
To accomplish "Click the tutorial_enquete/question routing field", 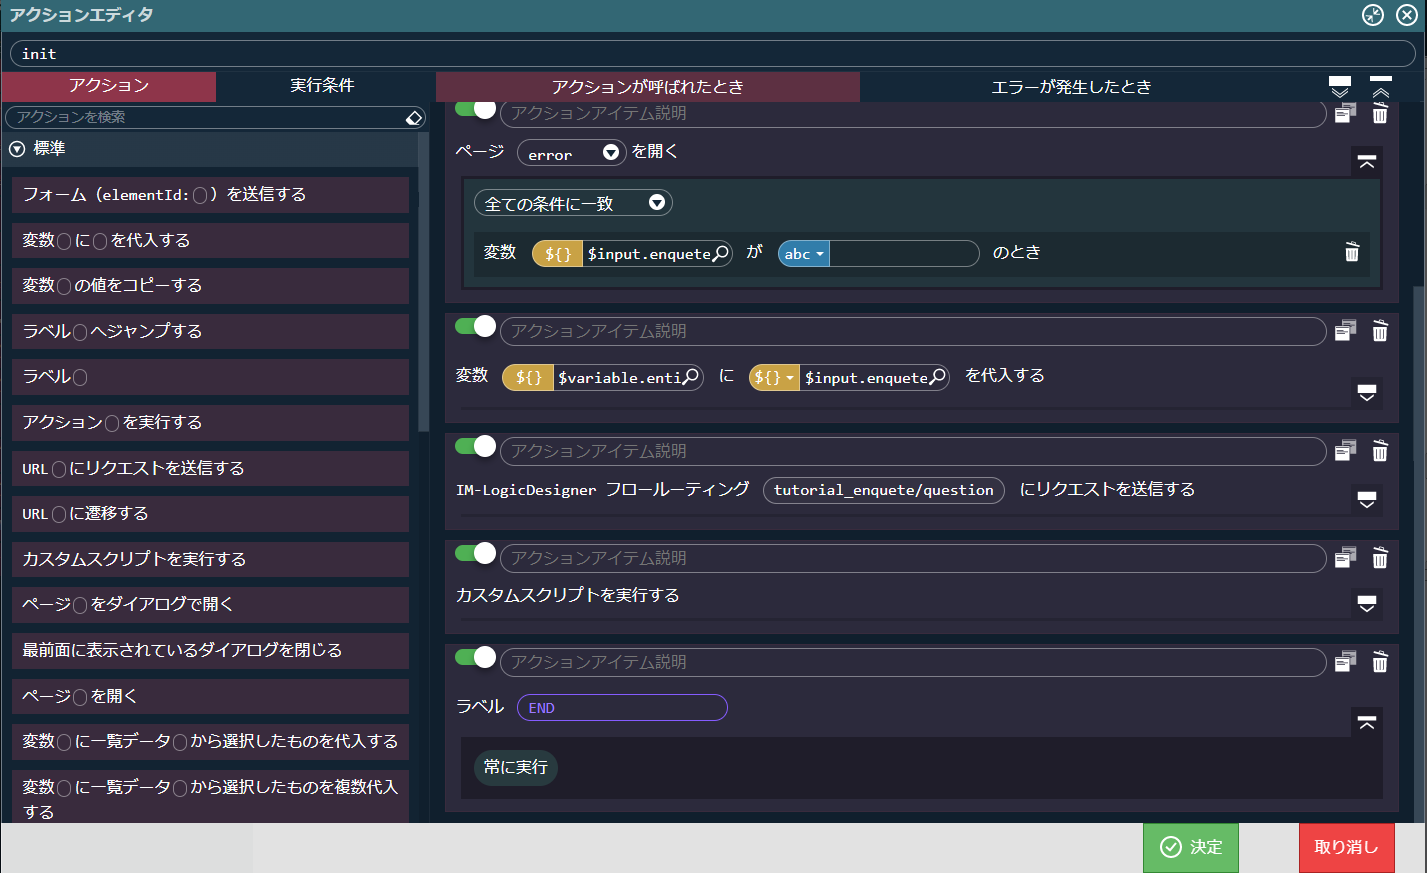I will click(884, 490).
